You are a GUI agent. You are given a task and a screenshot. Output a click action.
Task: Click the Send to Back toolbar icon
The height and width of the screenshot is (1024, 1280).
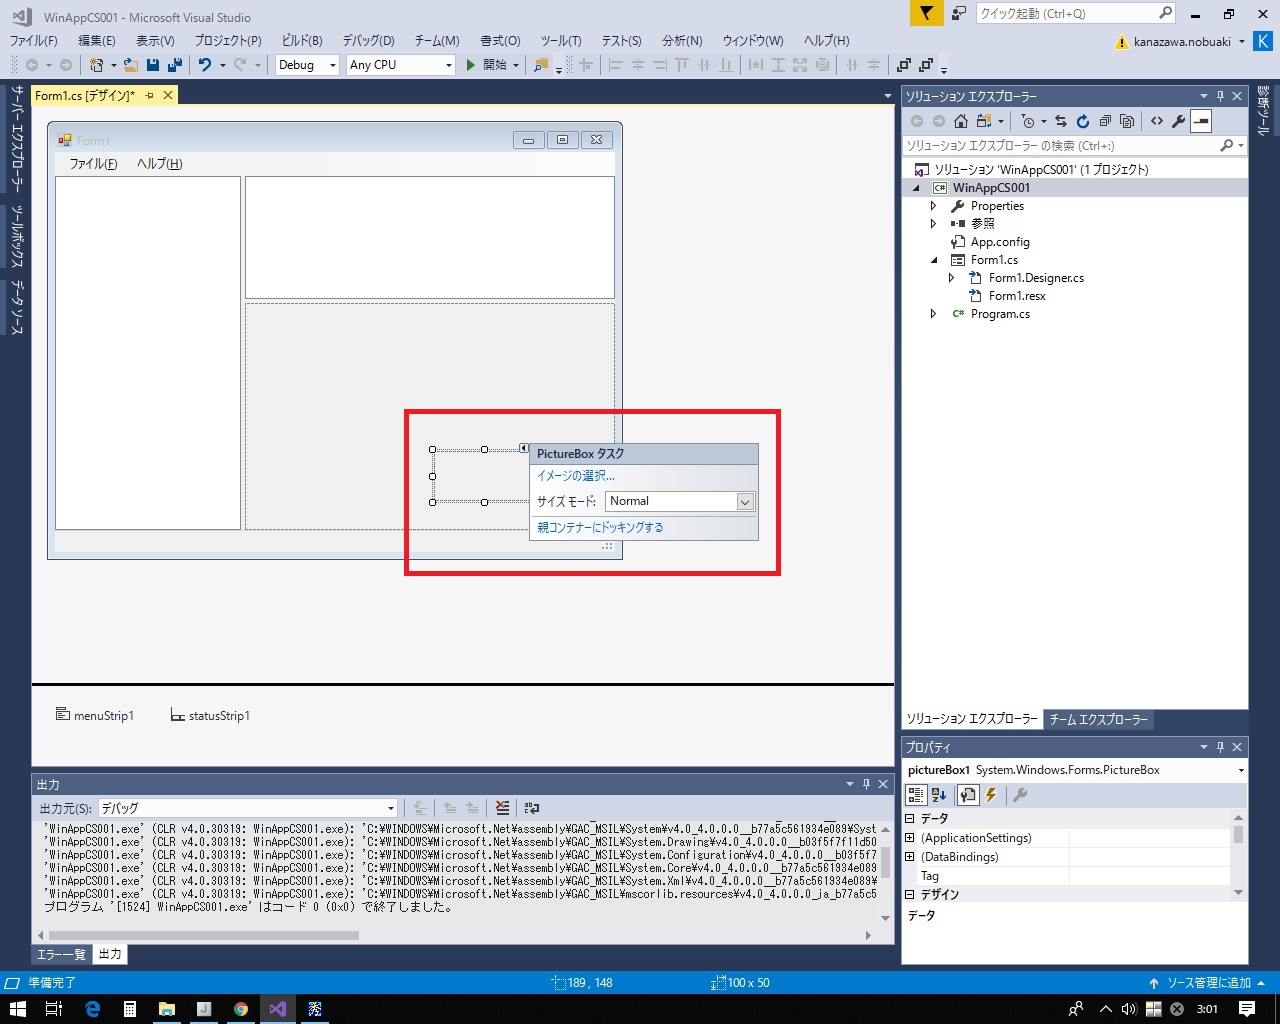click(926, 65)
